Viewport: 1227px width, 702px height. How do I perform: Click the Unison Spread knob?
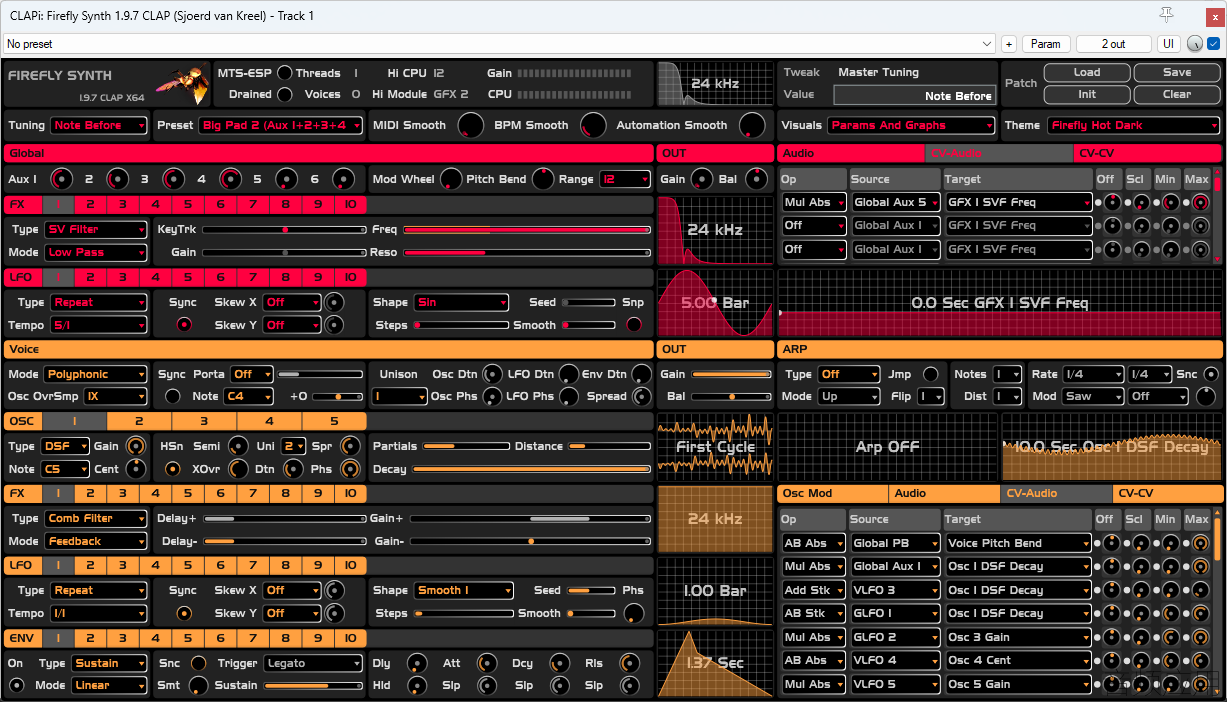click(x=640, y=396)
